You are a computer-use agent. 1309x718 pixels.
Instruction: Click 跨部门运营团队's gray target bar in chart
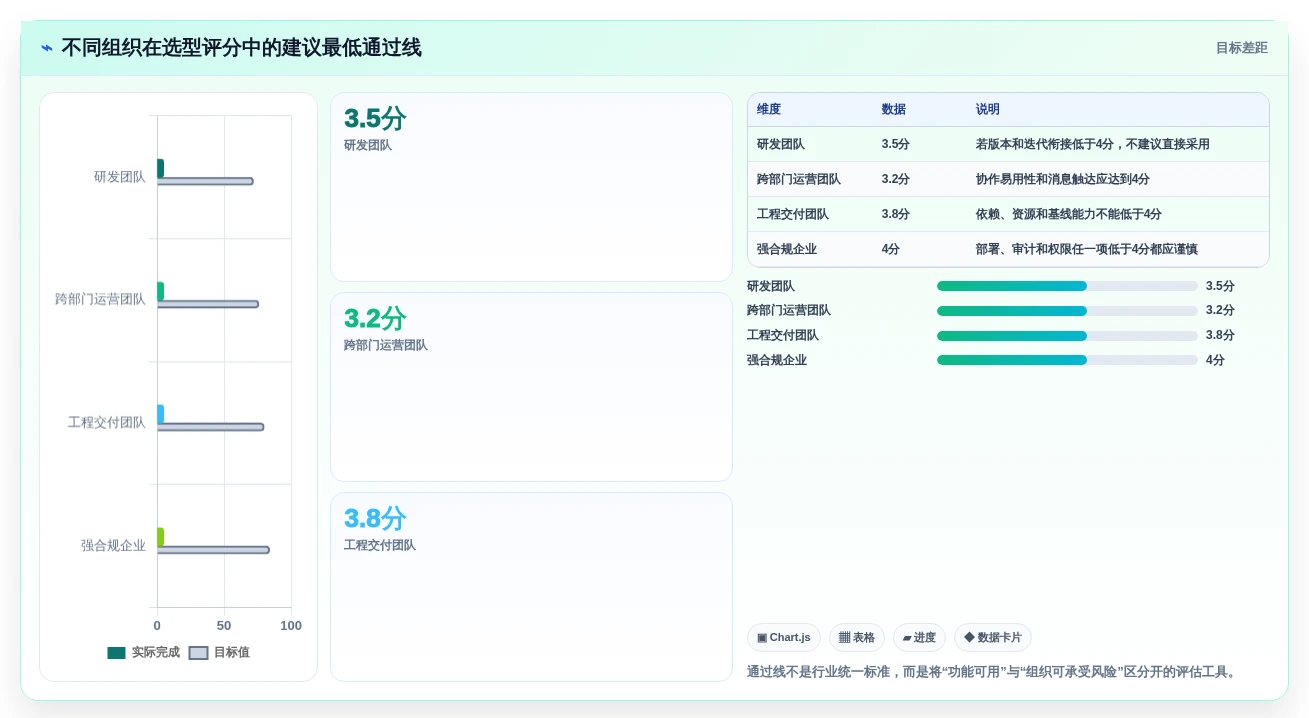coord(207,304)
